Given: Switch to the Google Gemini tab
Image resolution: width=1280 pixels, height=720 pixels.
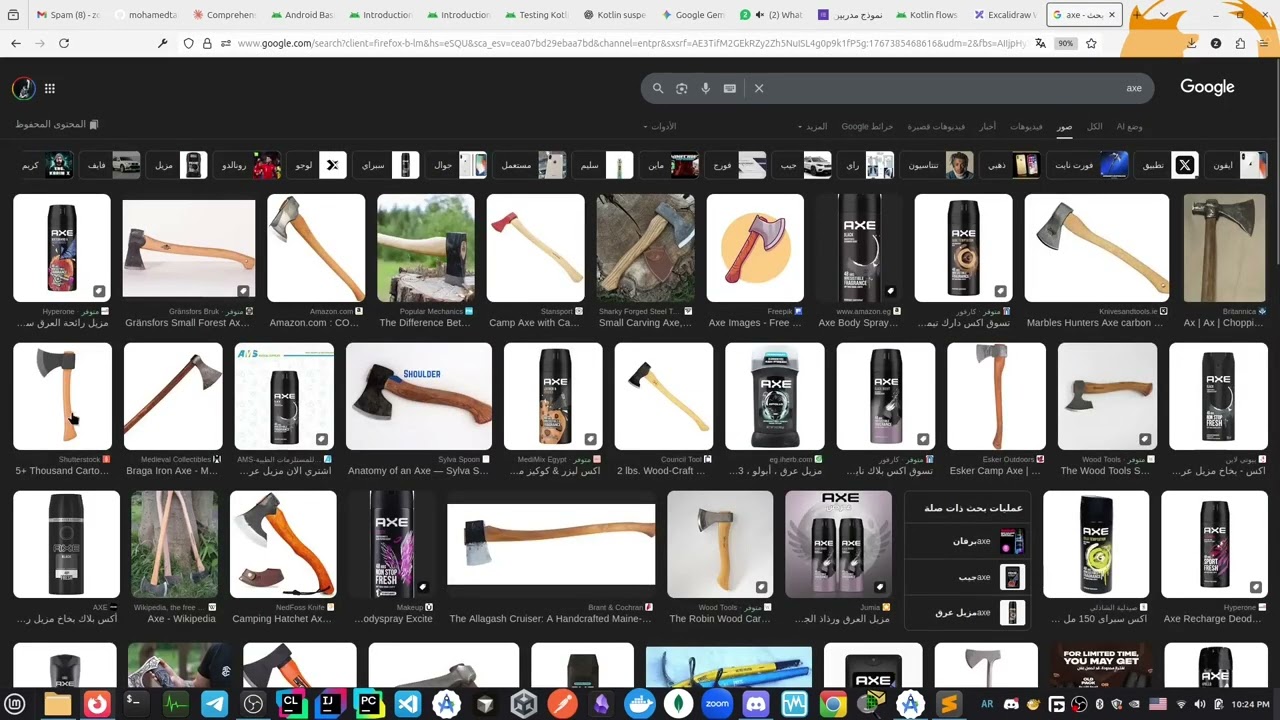Looking at the screenshot, I should (x=693, y=15).
